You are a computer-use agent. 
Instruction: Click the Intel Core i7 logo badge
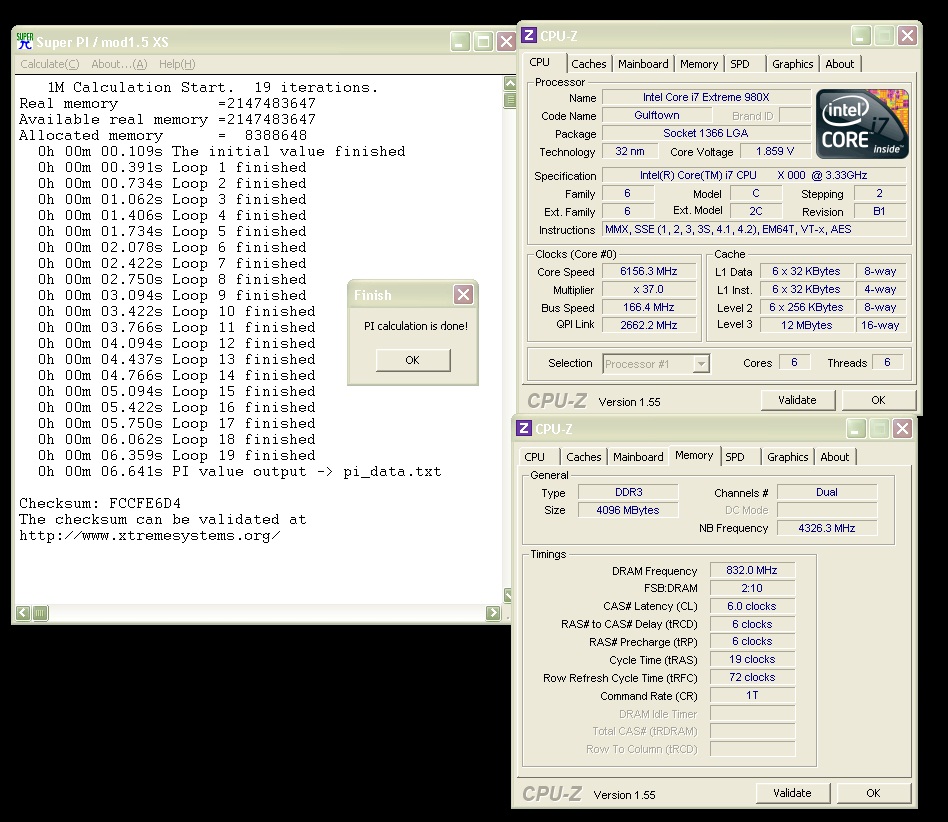863,123
